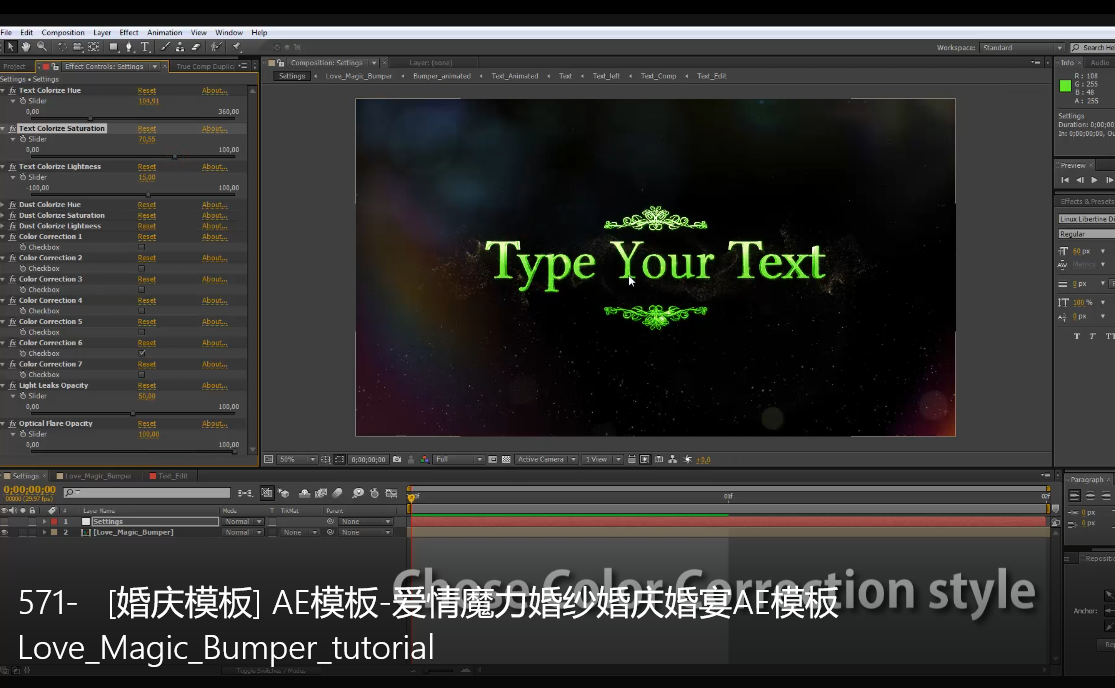Switch to Text_Edit timeline tab
Viewport: 1115px width, 688px height.
(173, 476)
